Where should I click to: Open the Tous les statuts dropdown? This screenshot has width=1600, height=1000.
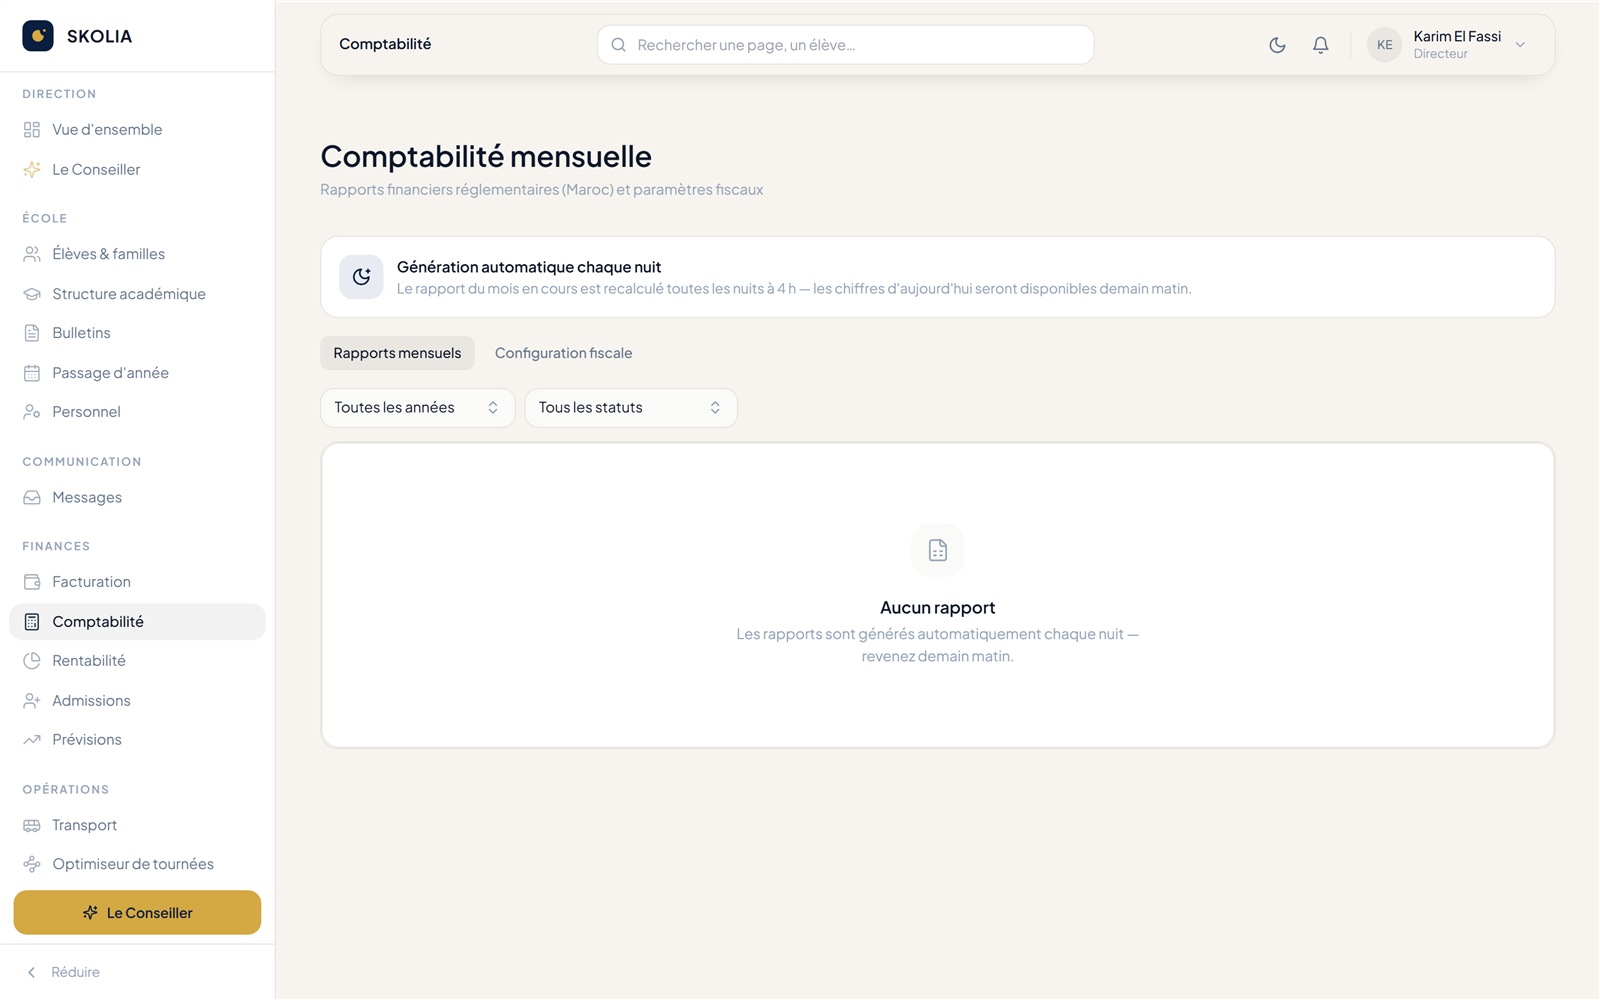click(631, 408)
